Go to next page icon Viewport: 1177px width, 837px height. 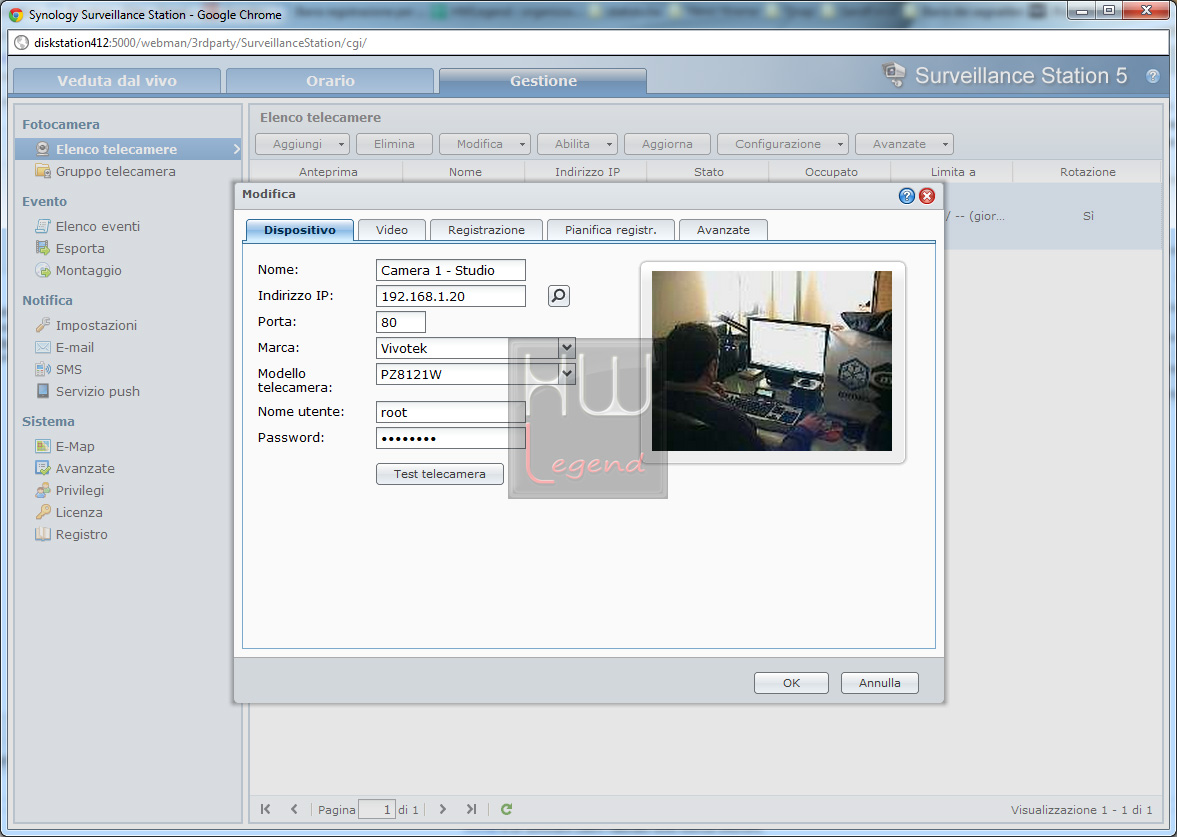[443, 809]
